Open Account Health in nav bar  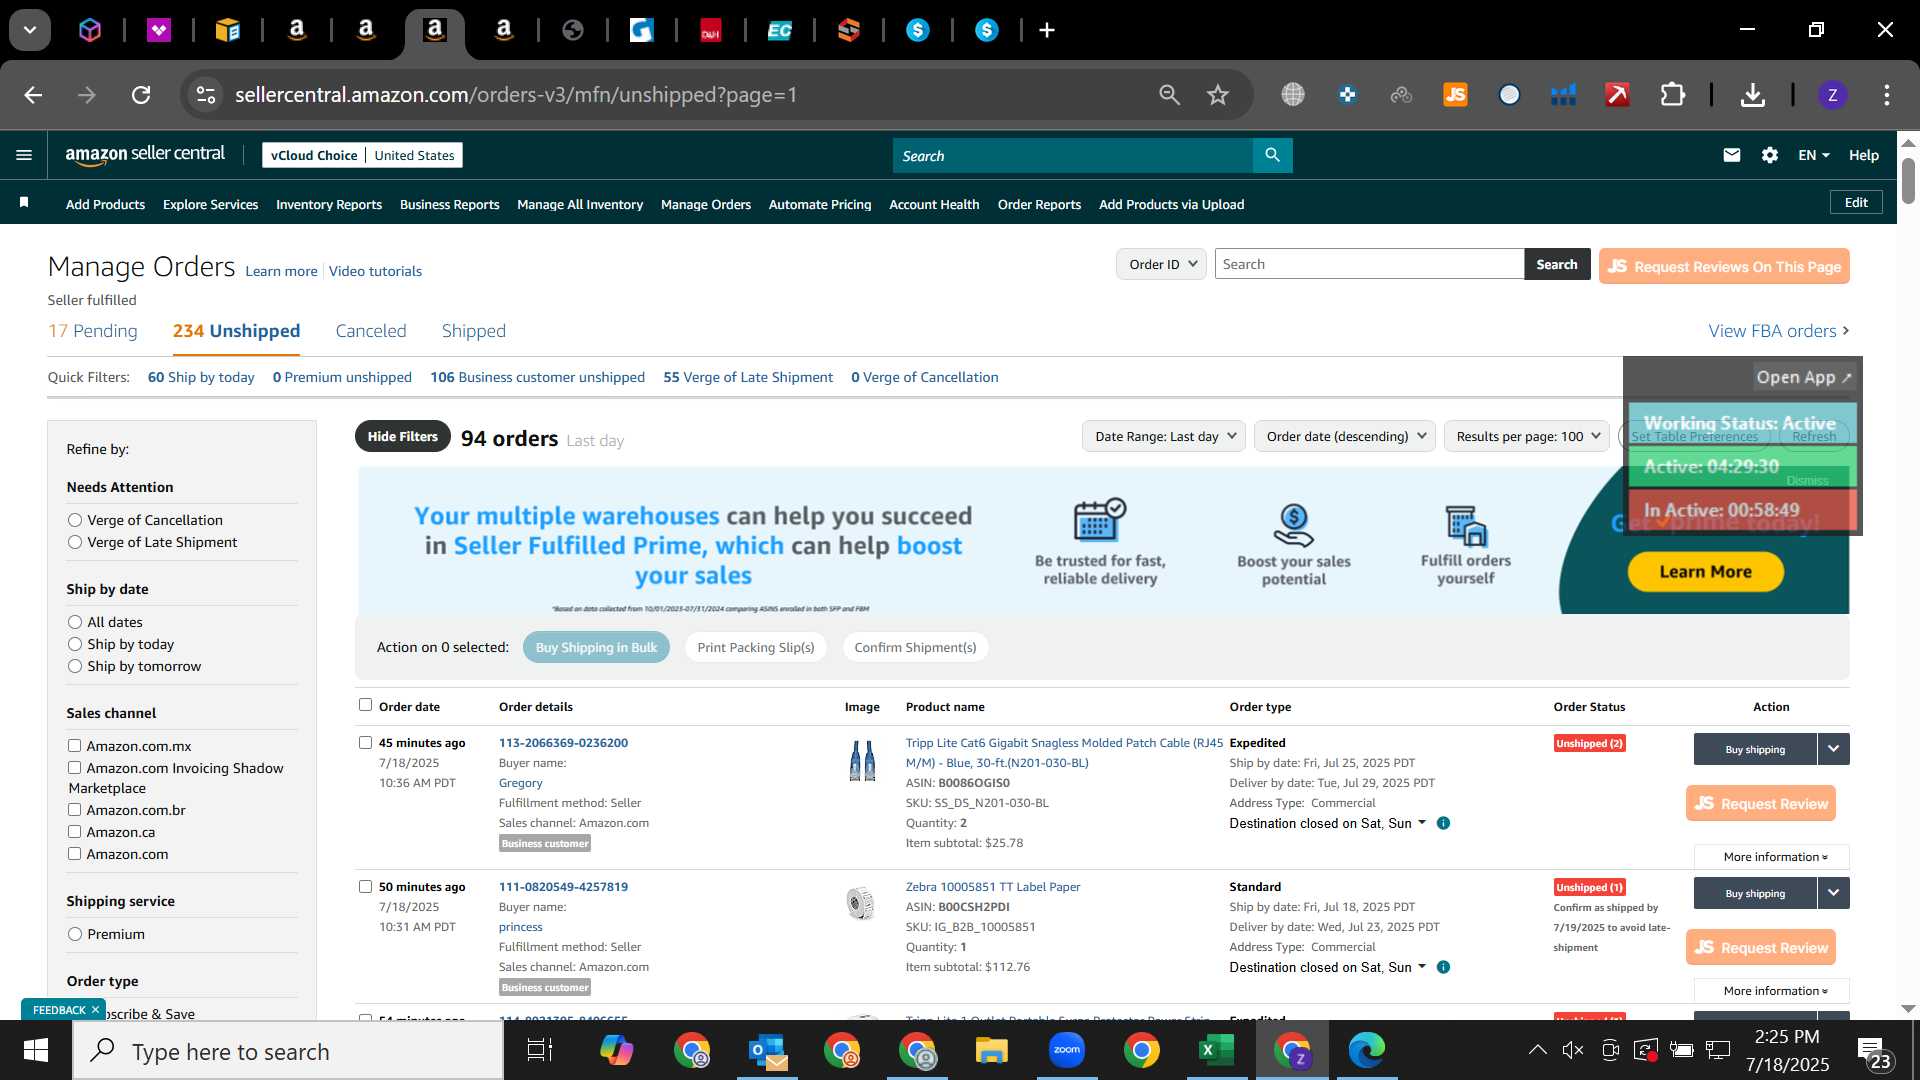pyautogui.click(x=934, y=204)
